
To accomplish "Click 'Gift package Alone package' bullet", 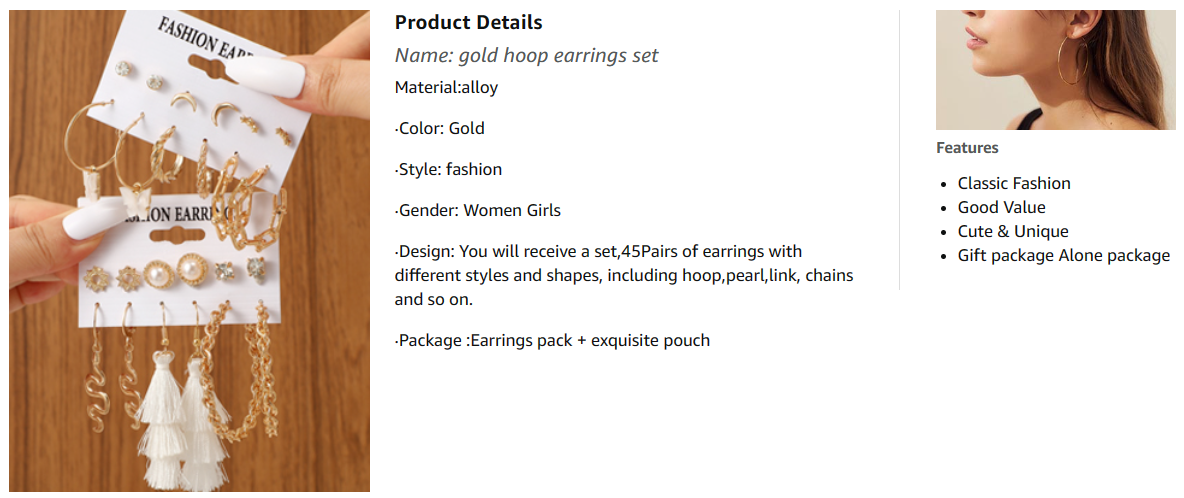I will [1063, 255].
